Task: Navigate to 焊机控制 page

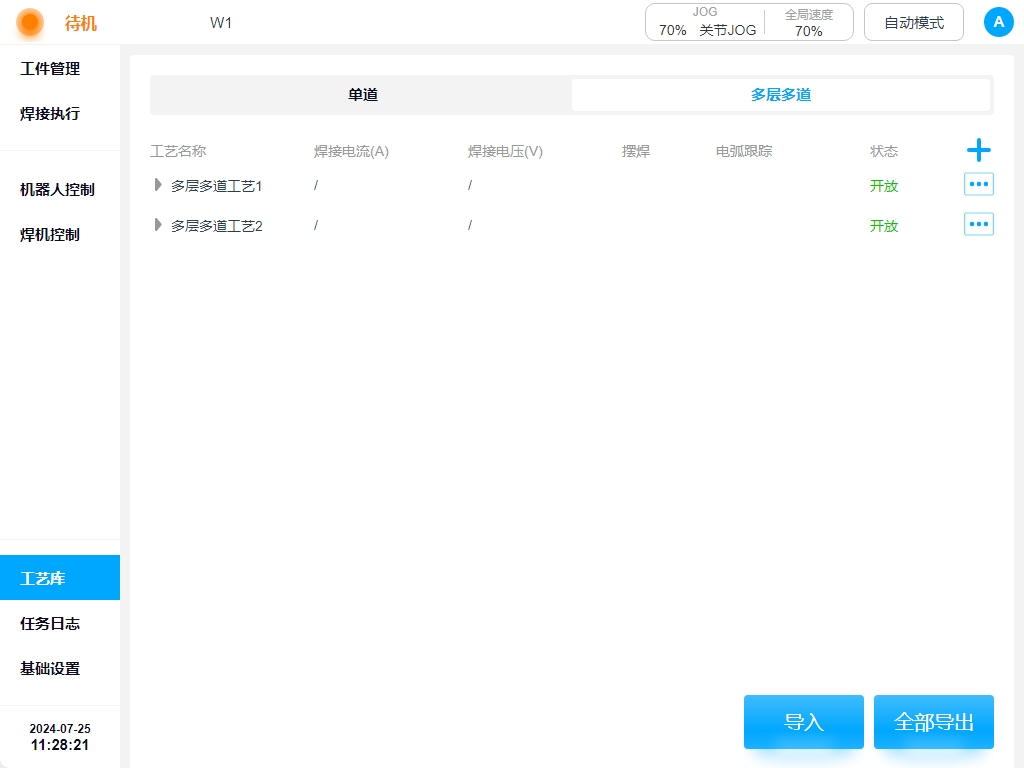Action: tap(50, 235)
